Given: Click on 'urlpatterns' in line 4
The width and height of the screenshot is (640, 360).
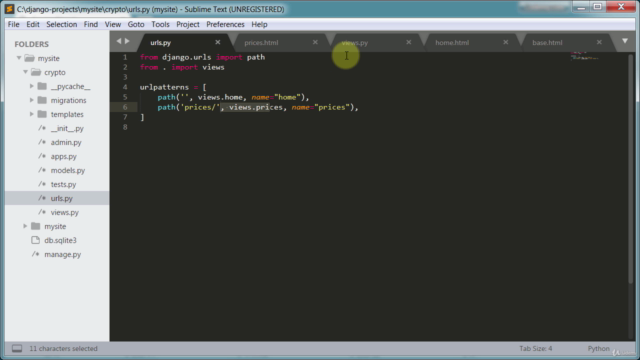Looking at the screenshot, I should (164, 87).
